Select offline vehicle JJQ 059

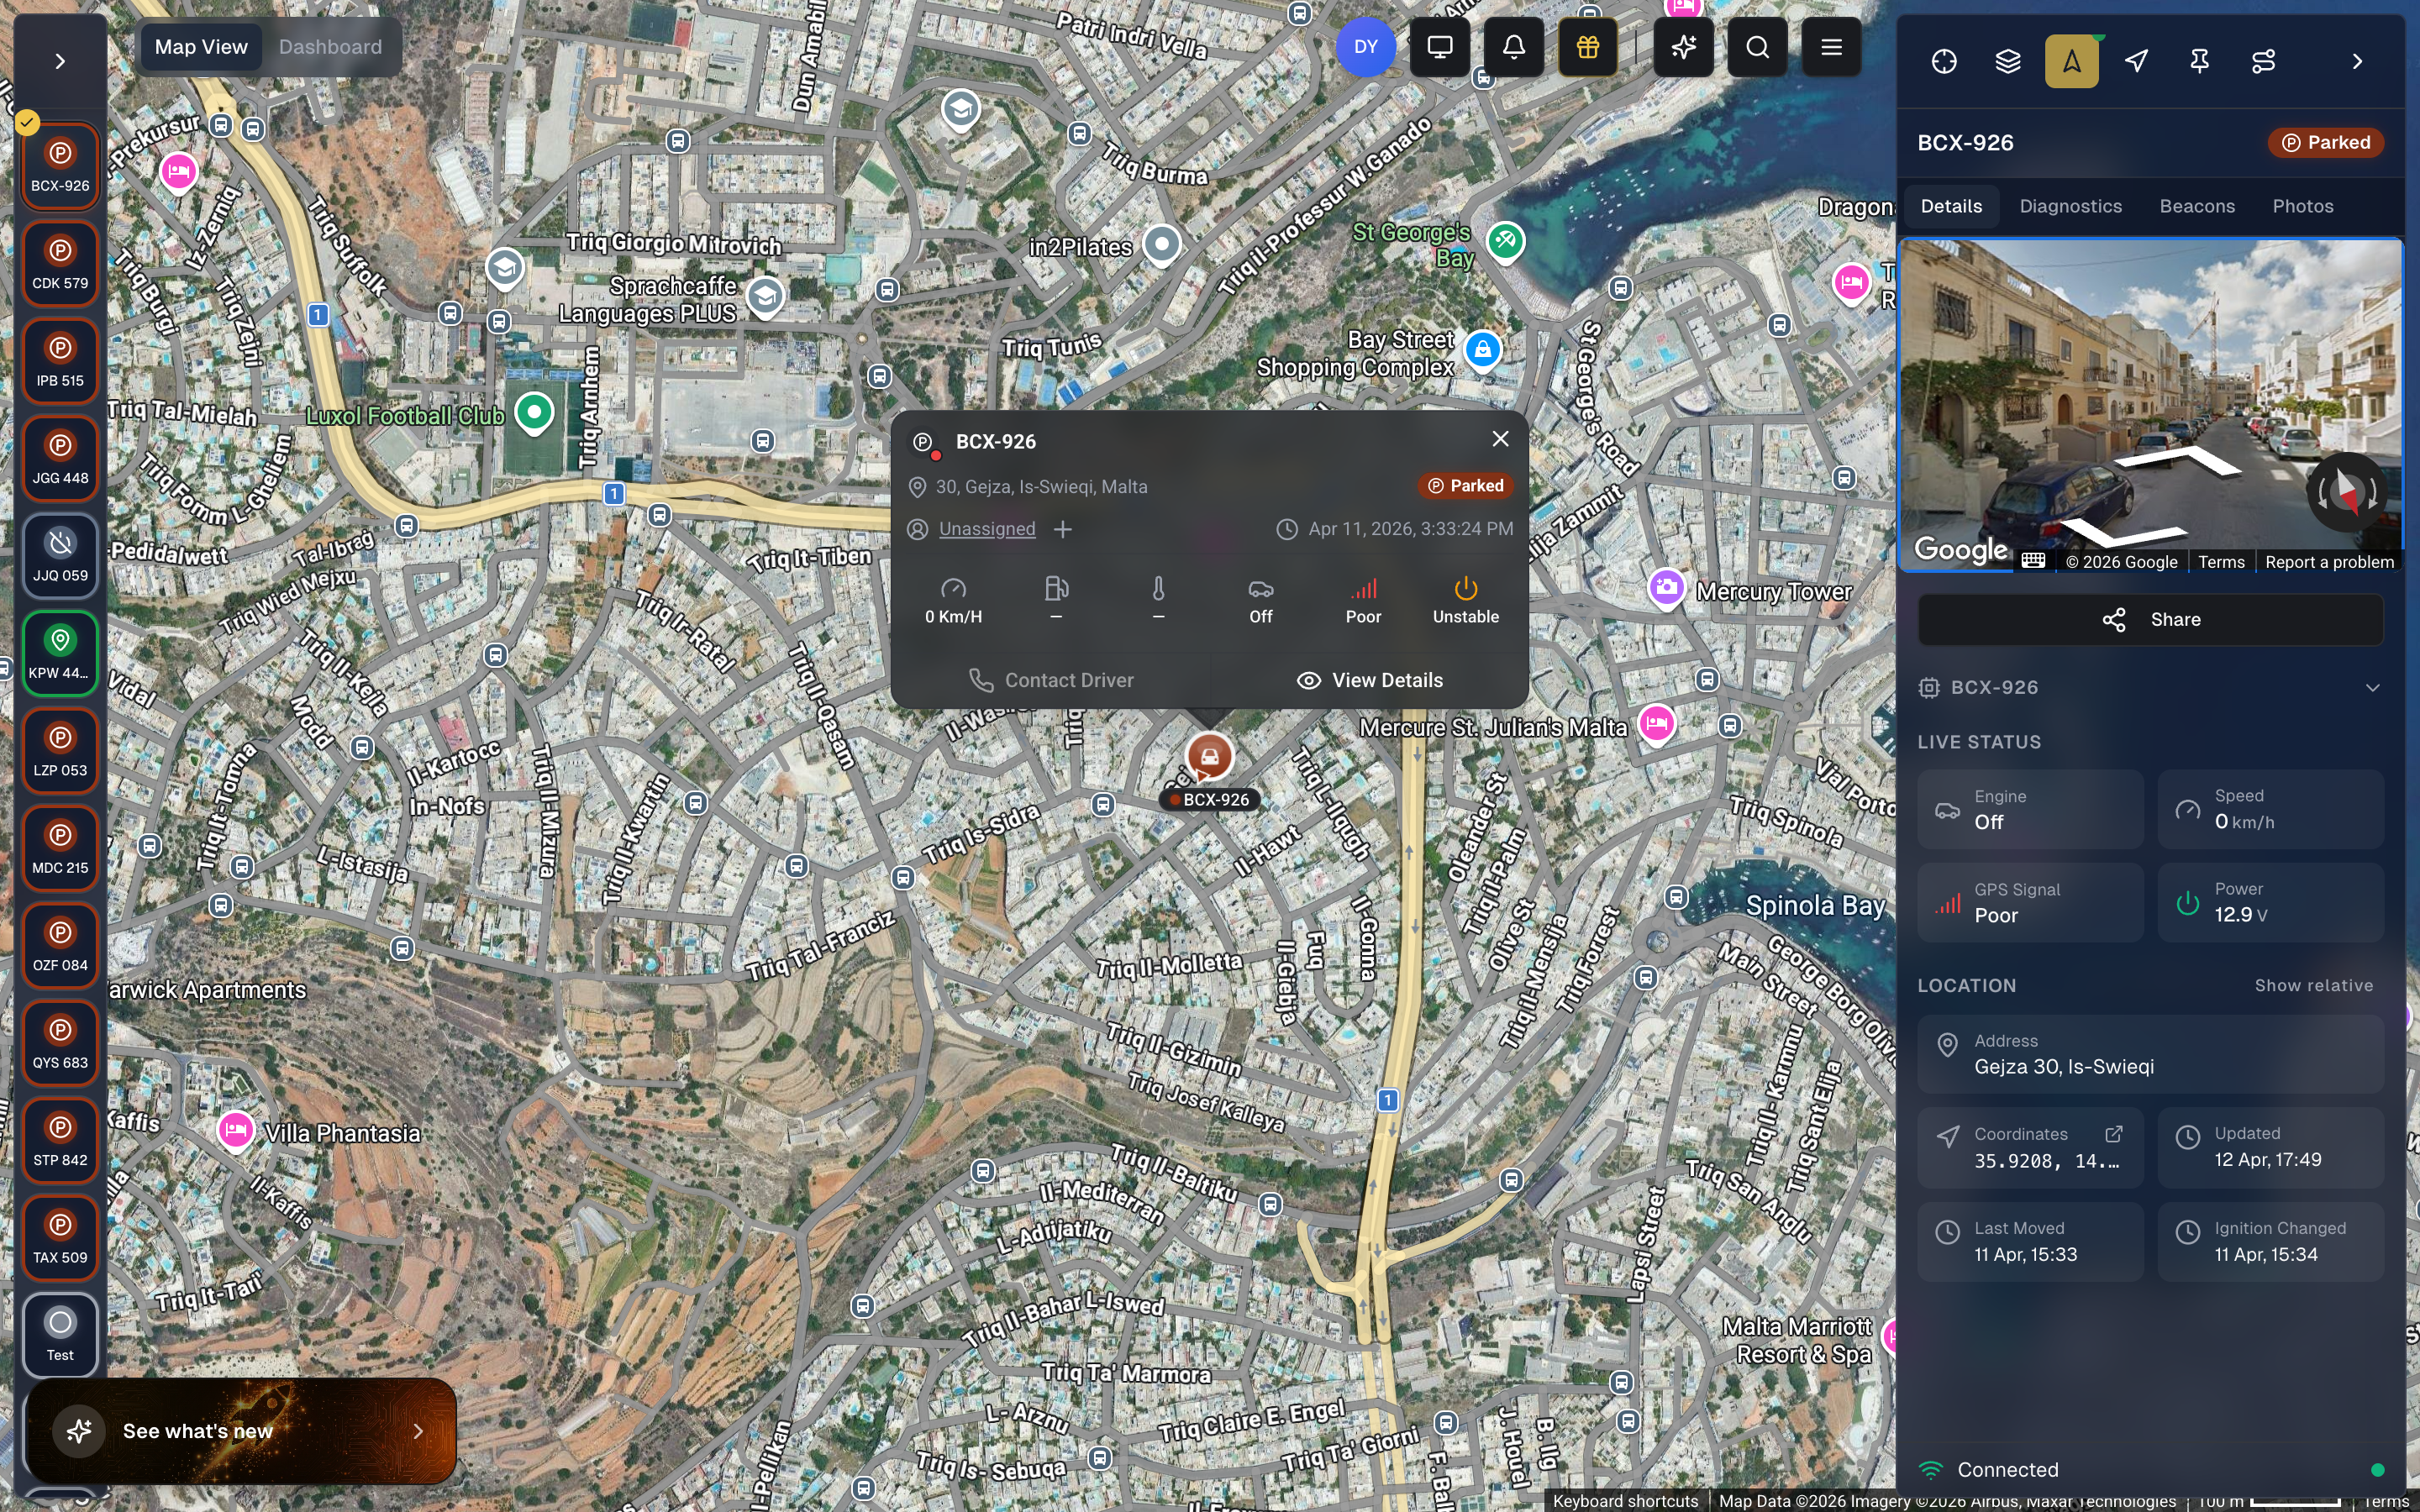point(60,555)
